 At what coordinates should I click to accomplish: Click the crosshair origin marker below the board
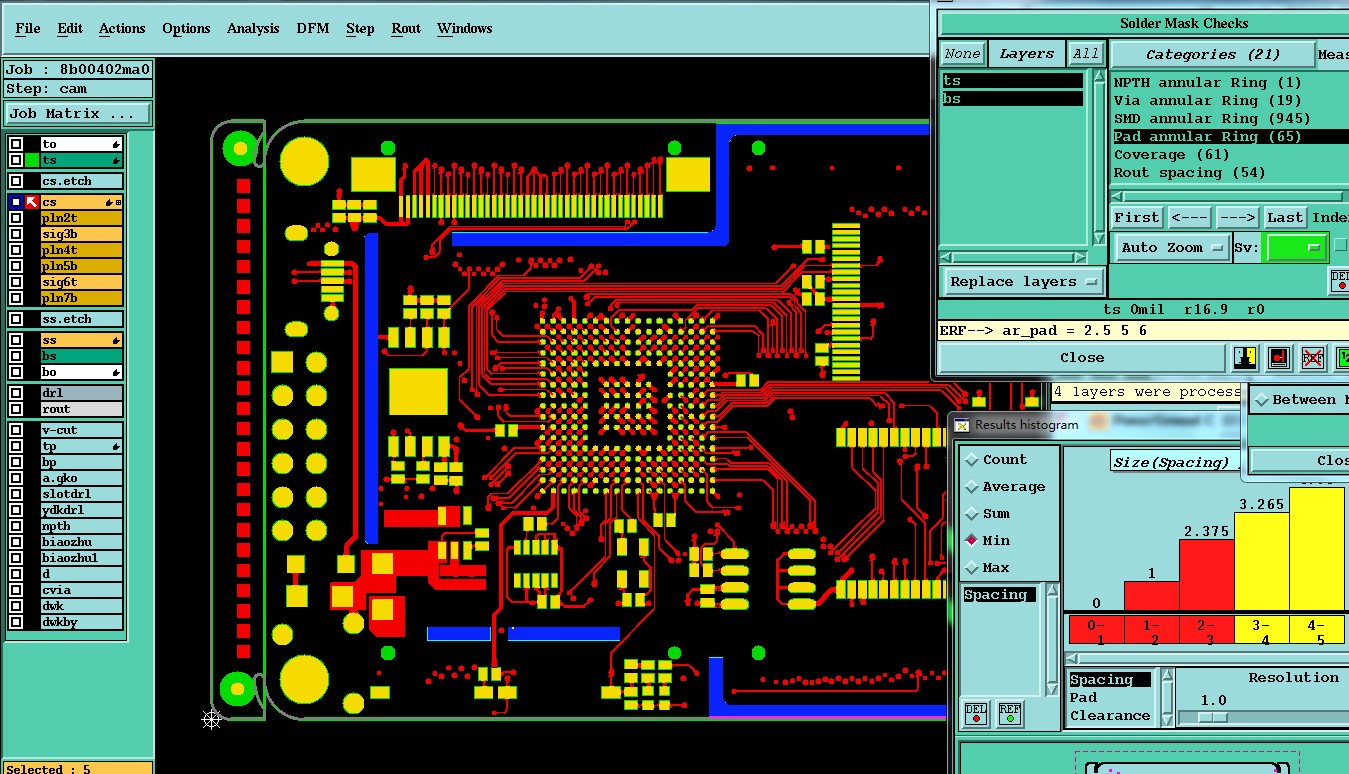211,718
